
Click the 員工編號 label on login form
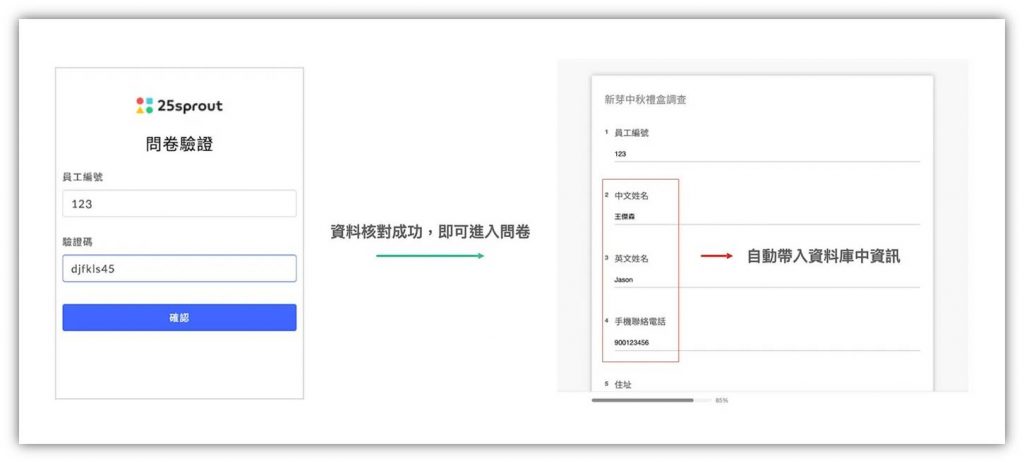pos(82,177)
